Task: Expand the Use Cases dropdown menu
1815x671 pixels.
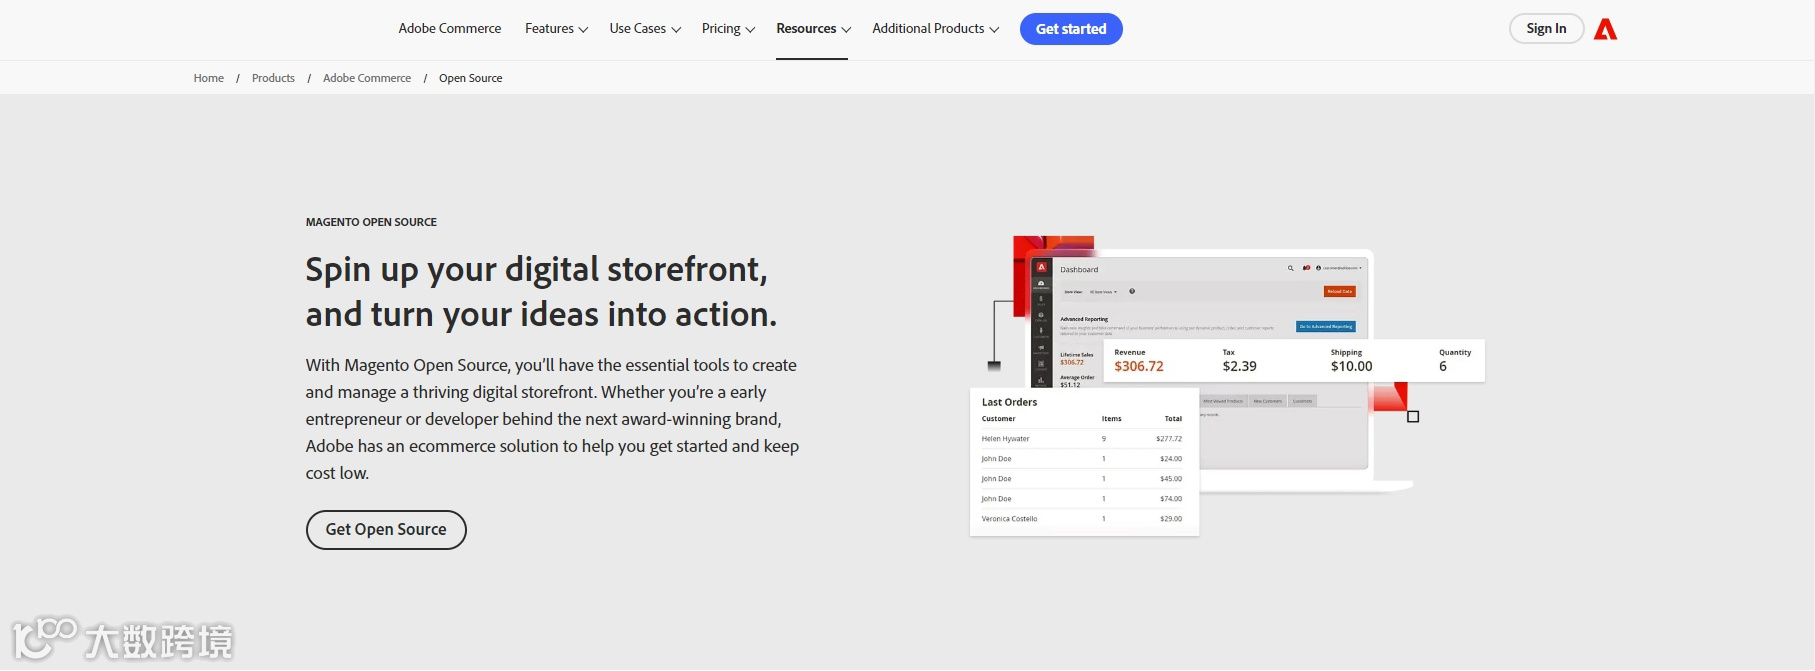Action: (x=645, y=29)
